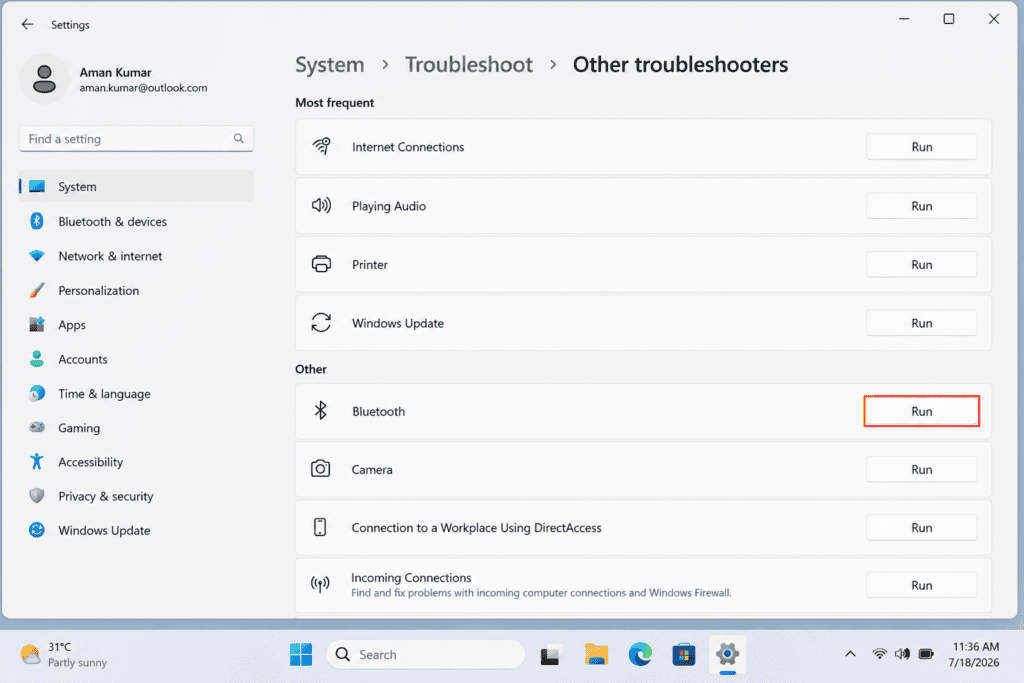
Task: Click the Windows Update sidebar icon
Action: (37, 530)
